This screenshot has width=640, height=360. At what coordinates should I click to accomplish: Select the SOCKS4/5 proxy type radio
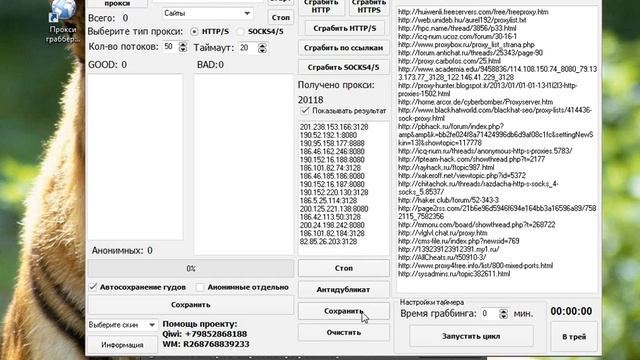point(240,31)
